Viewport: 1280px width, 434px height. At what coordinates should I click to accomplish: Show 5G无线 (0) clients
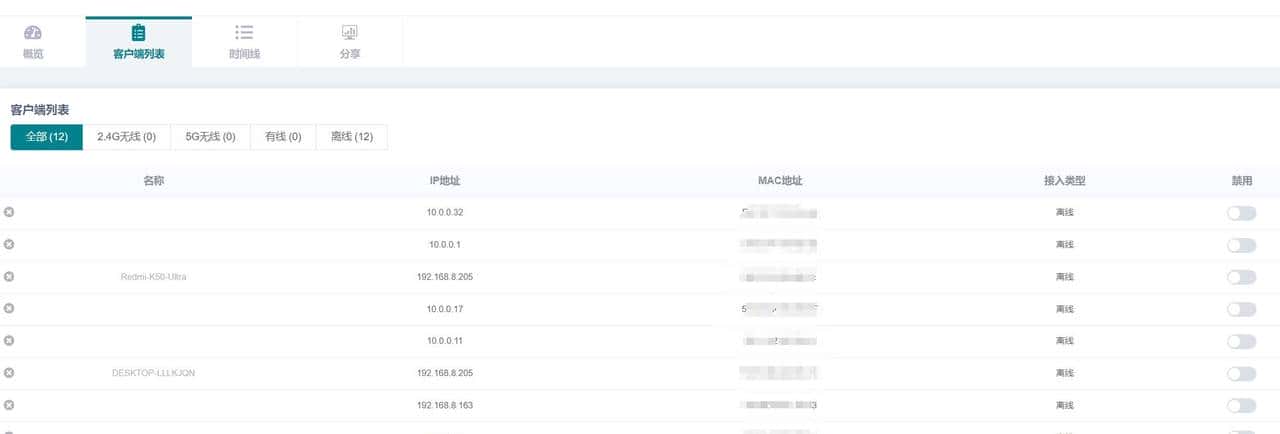(x=211, y=137)
